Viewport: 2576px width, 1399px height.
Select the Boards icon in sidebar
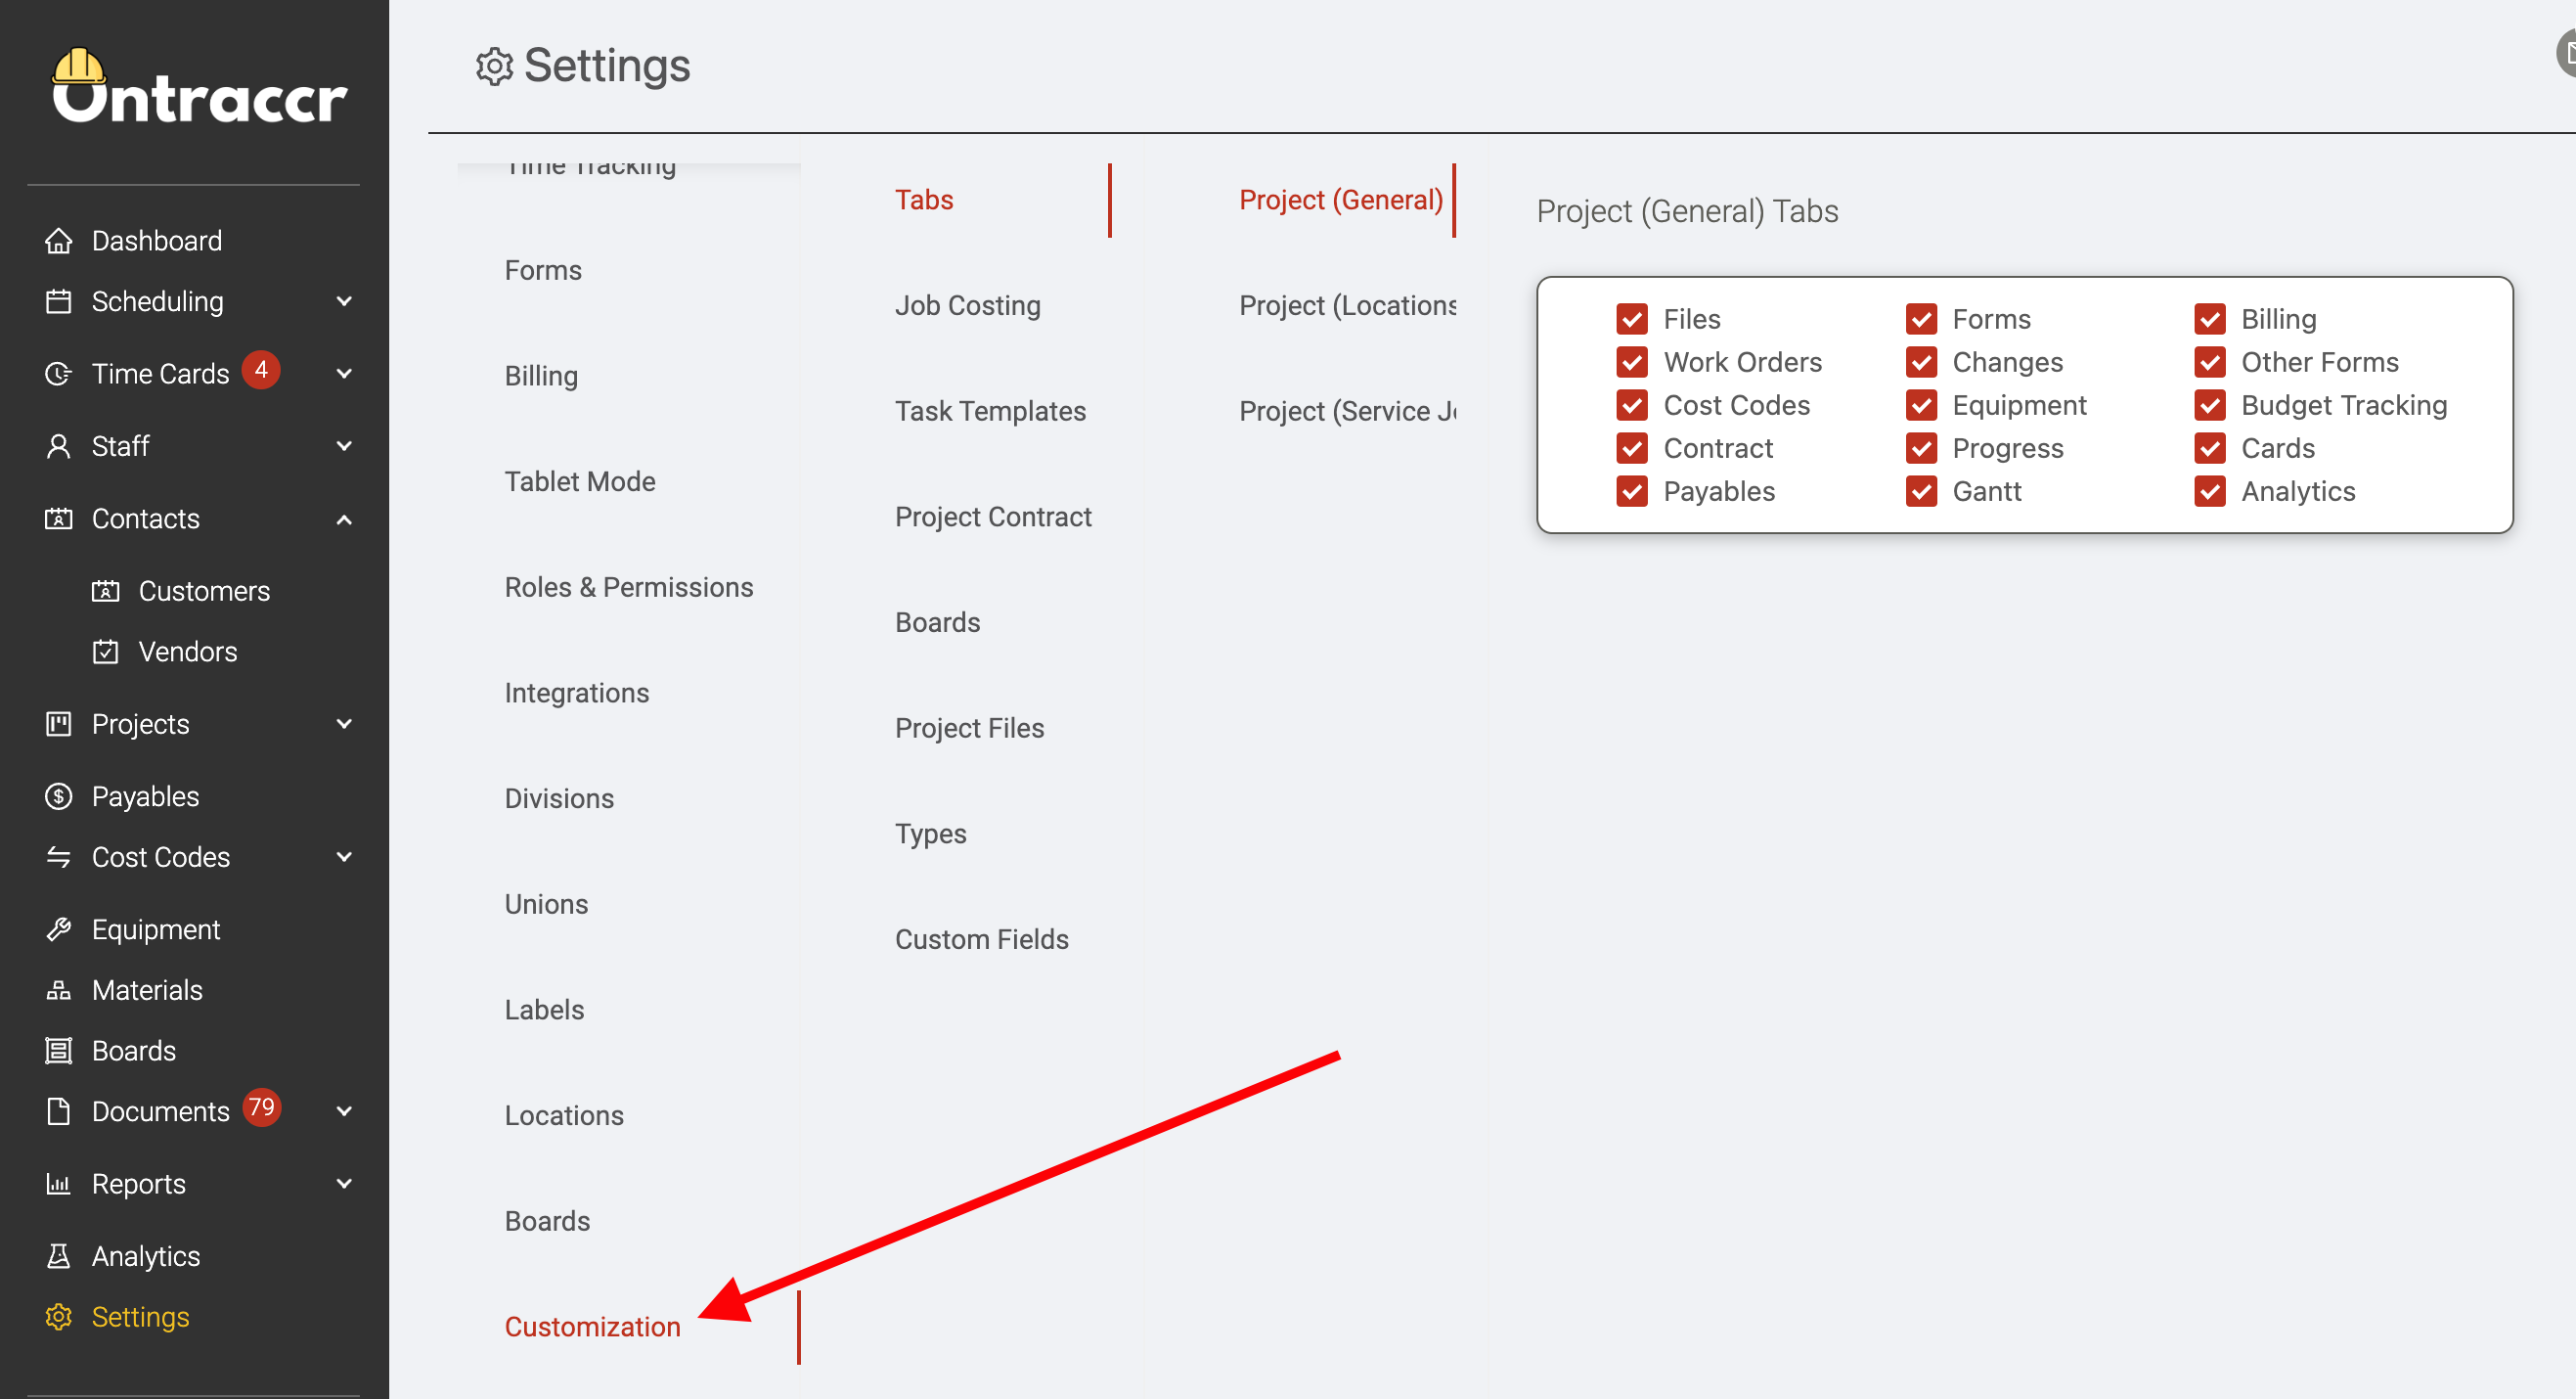[x=58, y=1052]
